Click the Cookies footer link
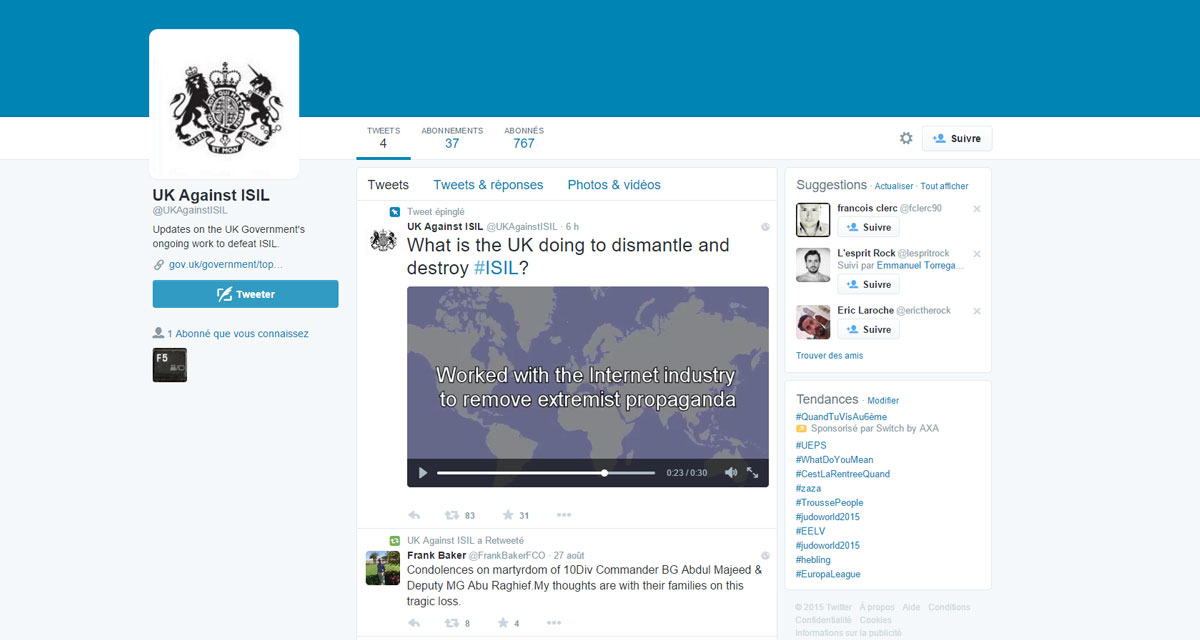 coord(875,620)
